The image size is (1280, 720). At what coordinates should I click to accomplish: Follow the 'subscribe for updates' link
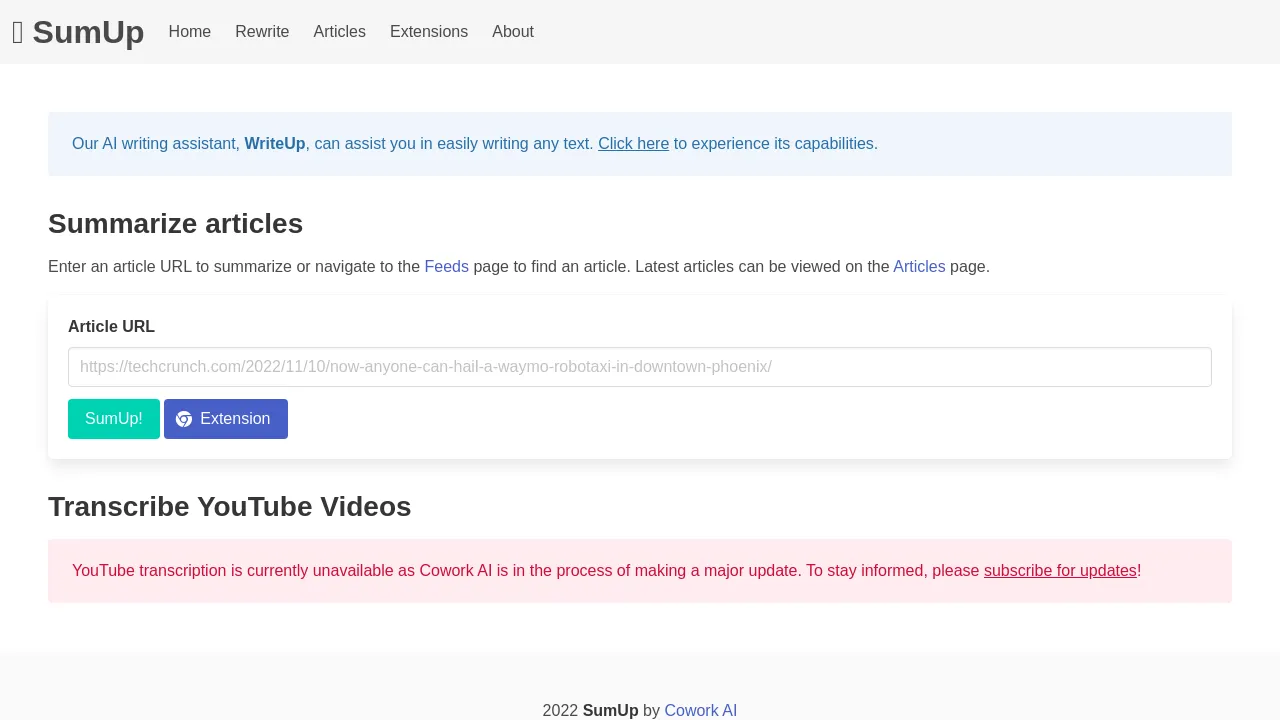1060,571
